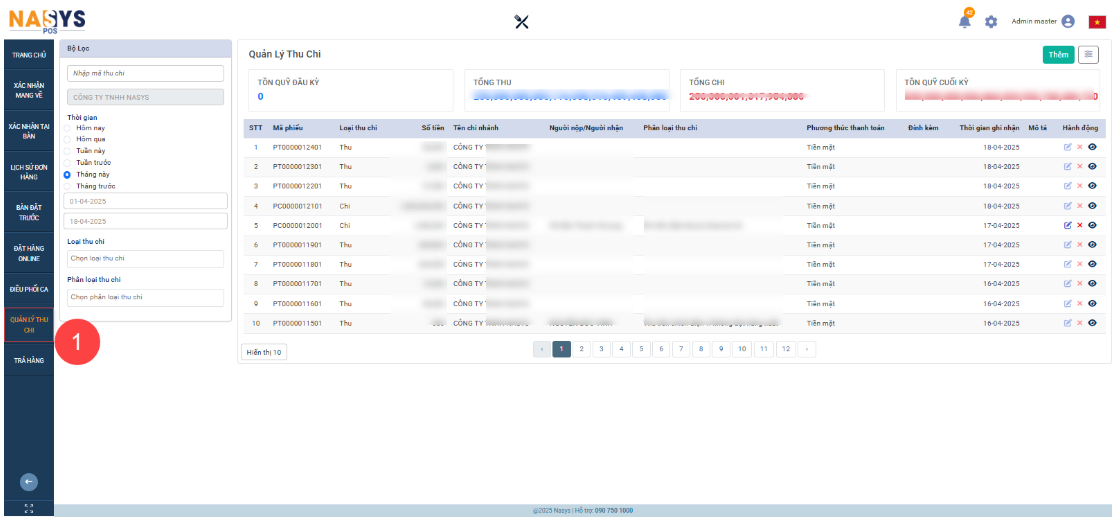Open the settings gear icon
The height and width of the screenshot is (518, 1114).
click(991, 22)
